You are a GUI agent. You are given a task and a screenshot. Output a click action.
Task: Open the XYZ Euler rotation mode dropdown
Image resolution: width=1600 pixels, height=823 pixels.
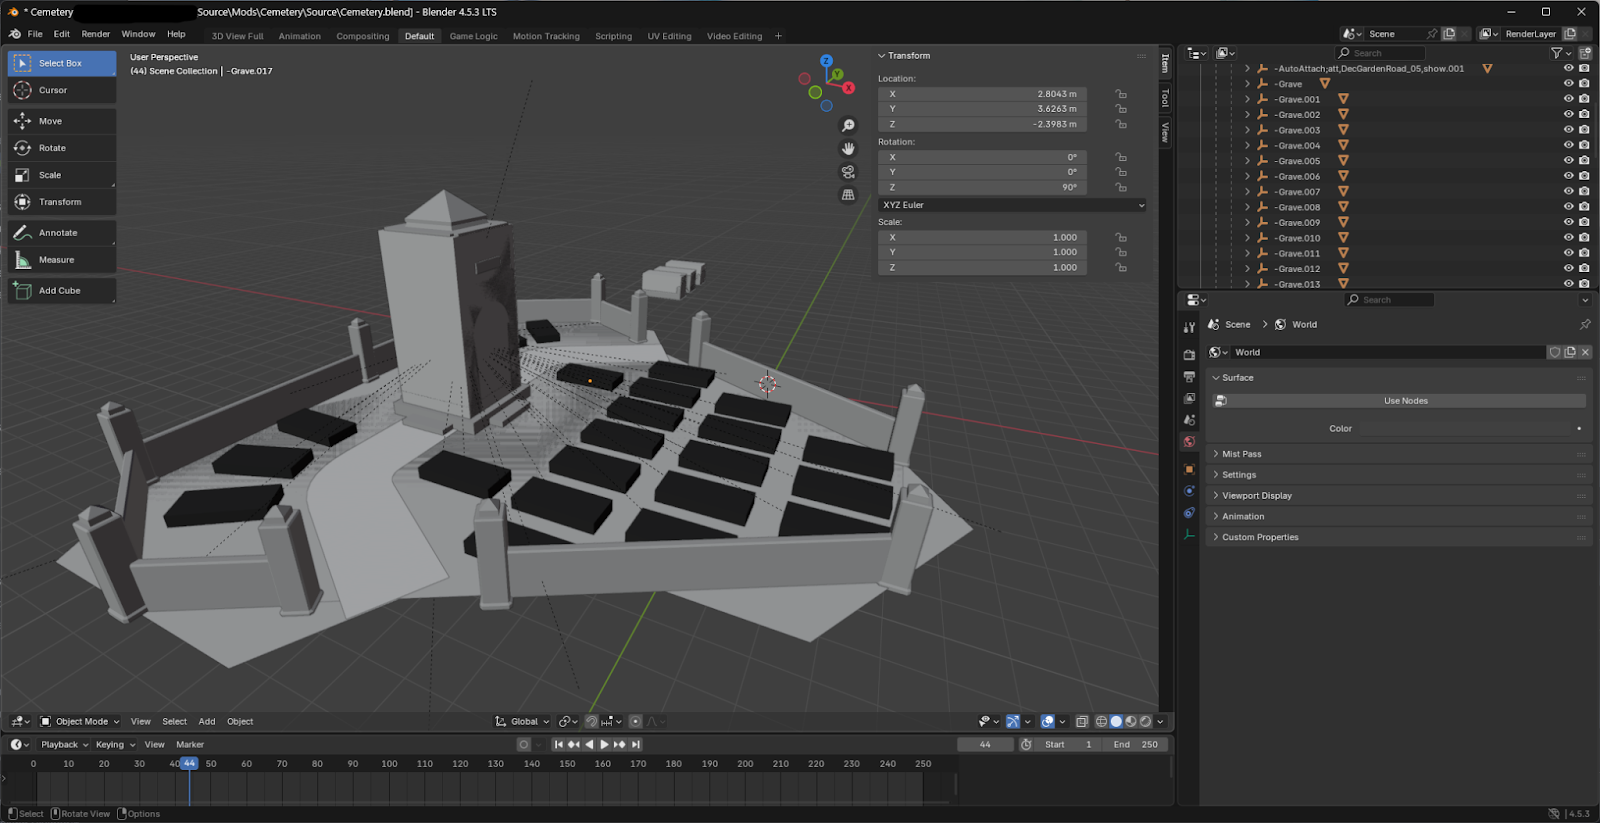(x=1012, y=205)
